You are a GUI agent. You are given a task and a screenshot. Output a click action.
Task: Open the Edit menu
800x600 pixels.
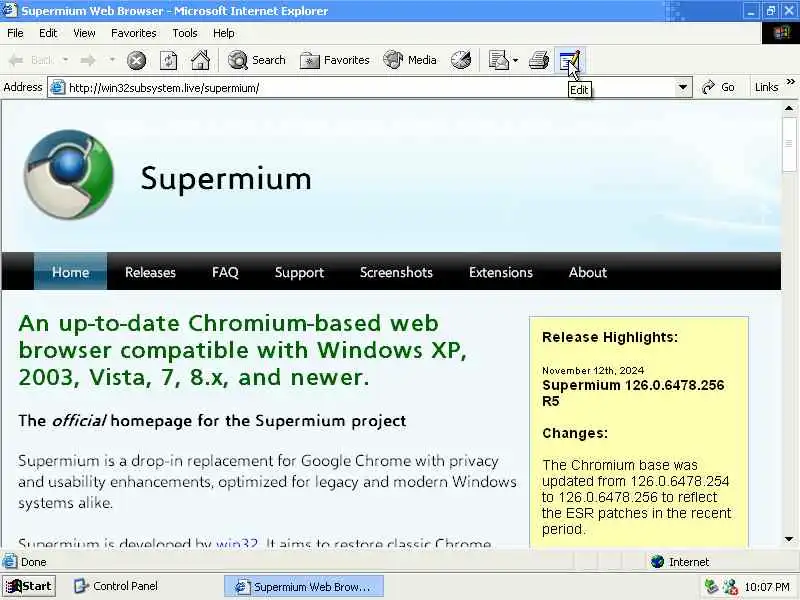tap(48, 33)
